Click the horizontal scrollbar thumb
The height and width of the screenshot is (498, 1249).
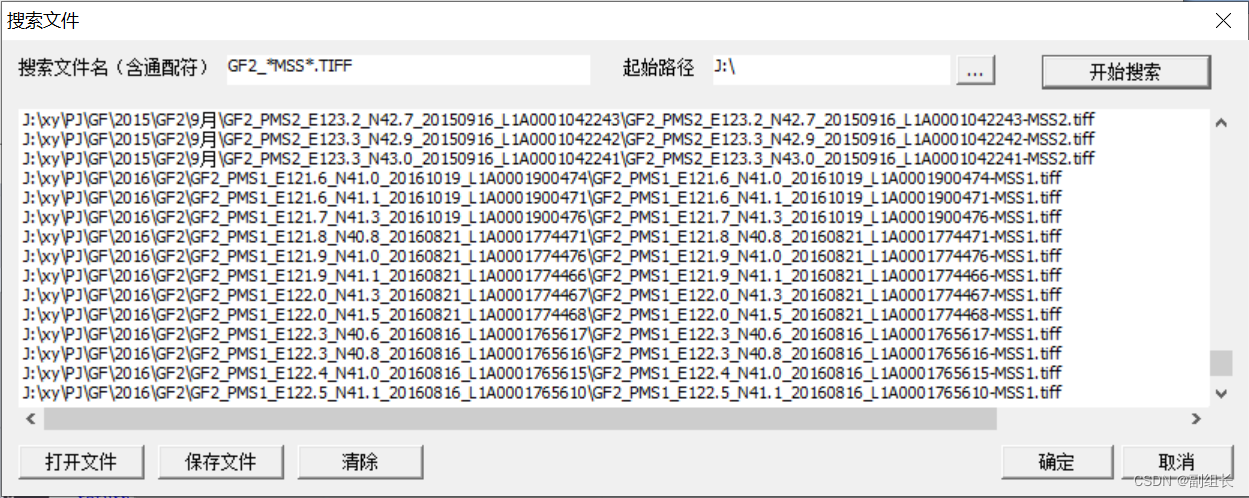520,419
